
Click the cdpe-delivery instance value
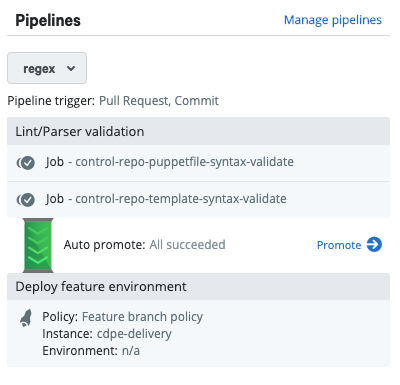[134, 334]
